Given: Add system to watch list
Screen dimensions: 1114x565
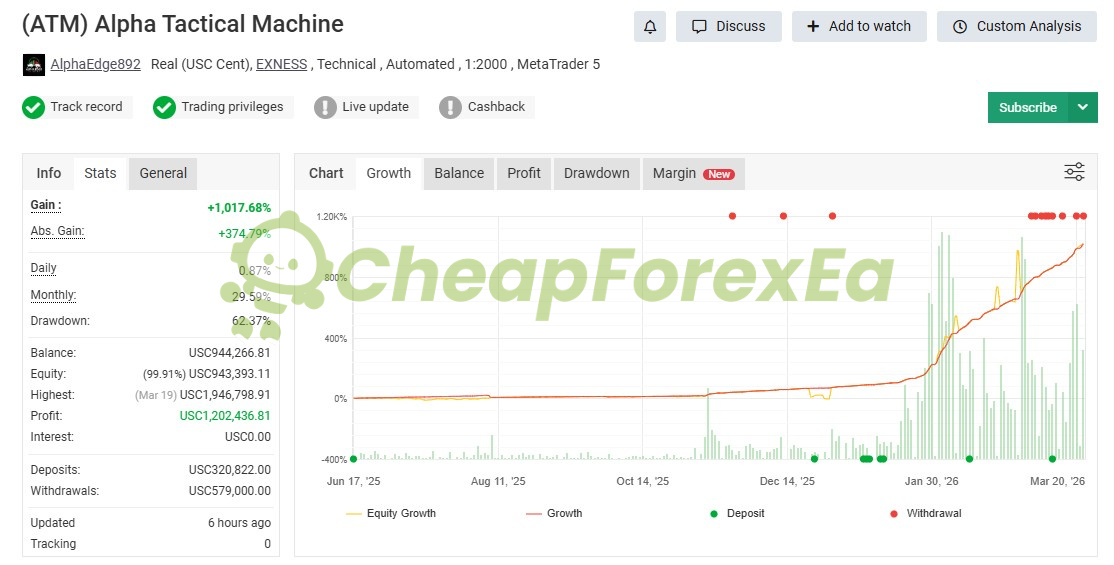Looking at the screenshot, I should (859, 26).
